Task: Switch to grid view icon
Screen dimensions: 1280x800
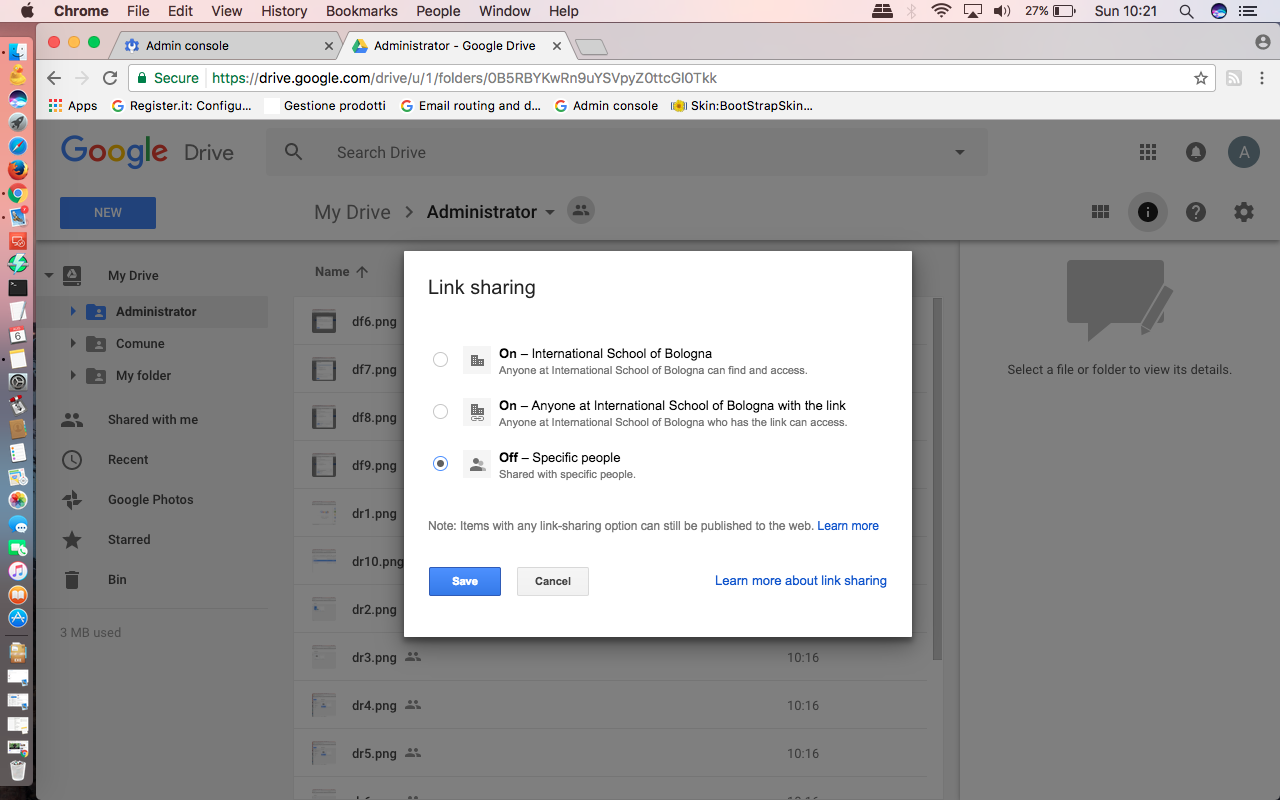Action: click(1100, 212)
